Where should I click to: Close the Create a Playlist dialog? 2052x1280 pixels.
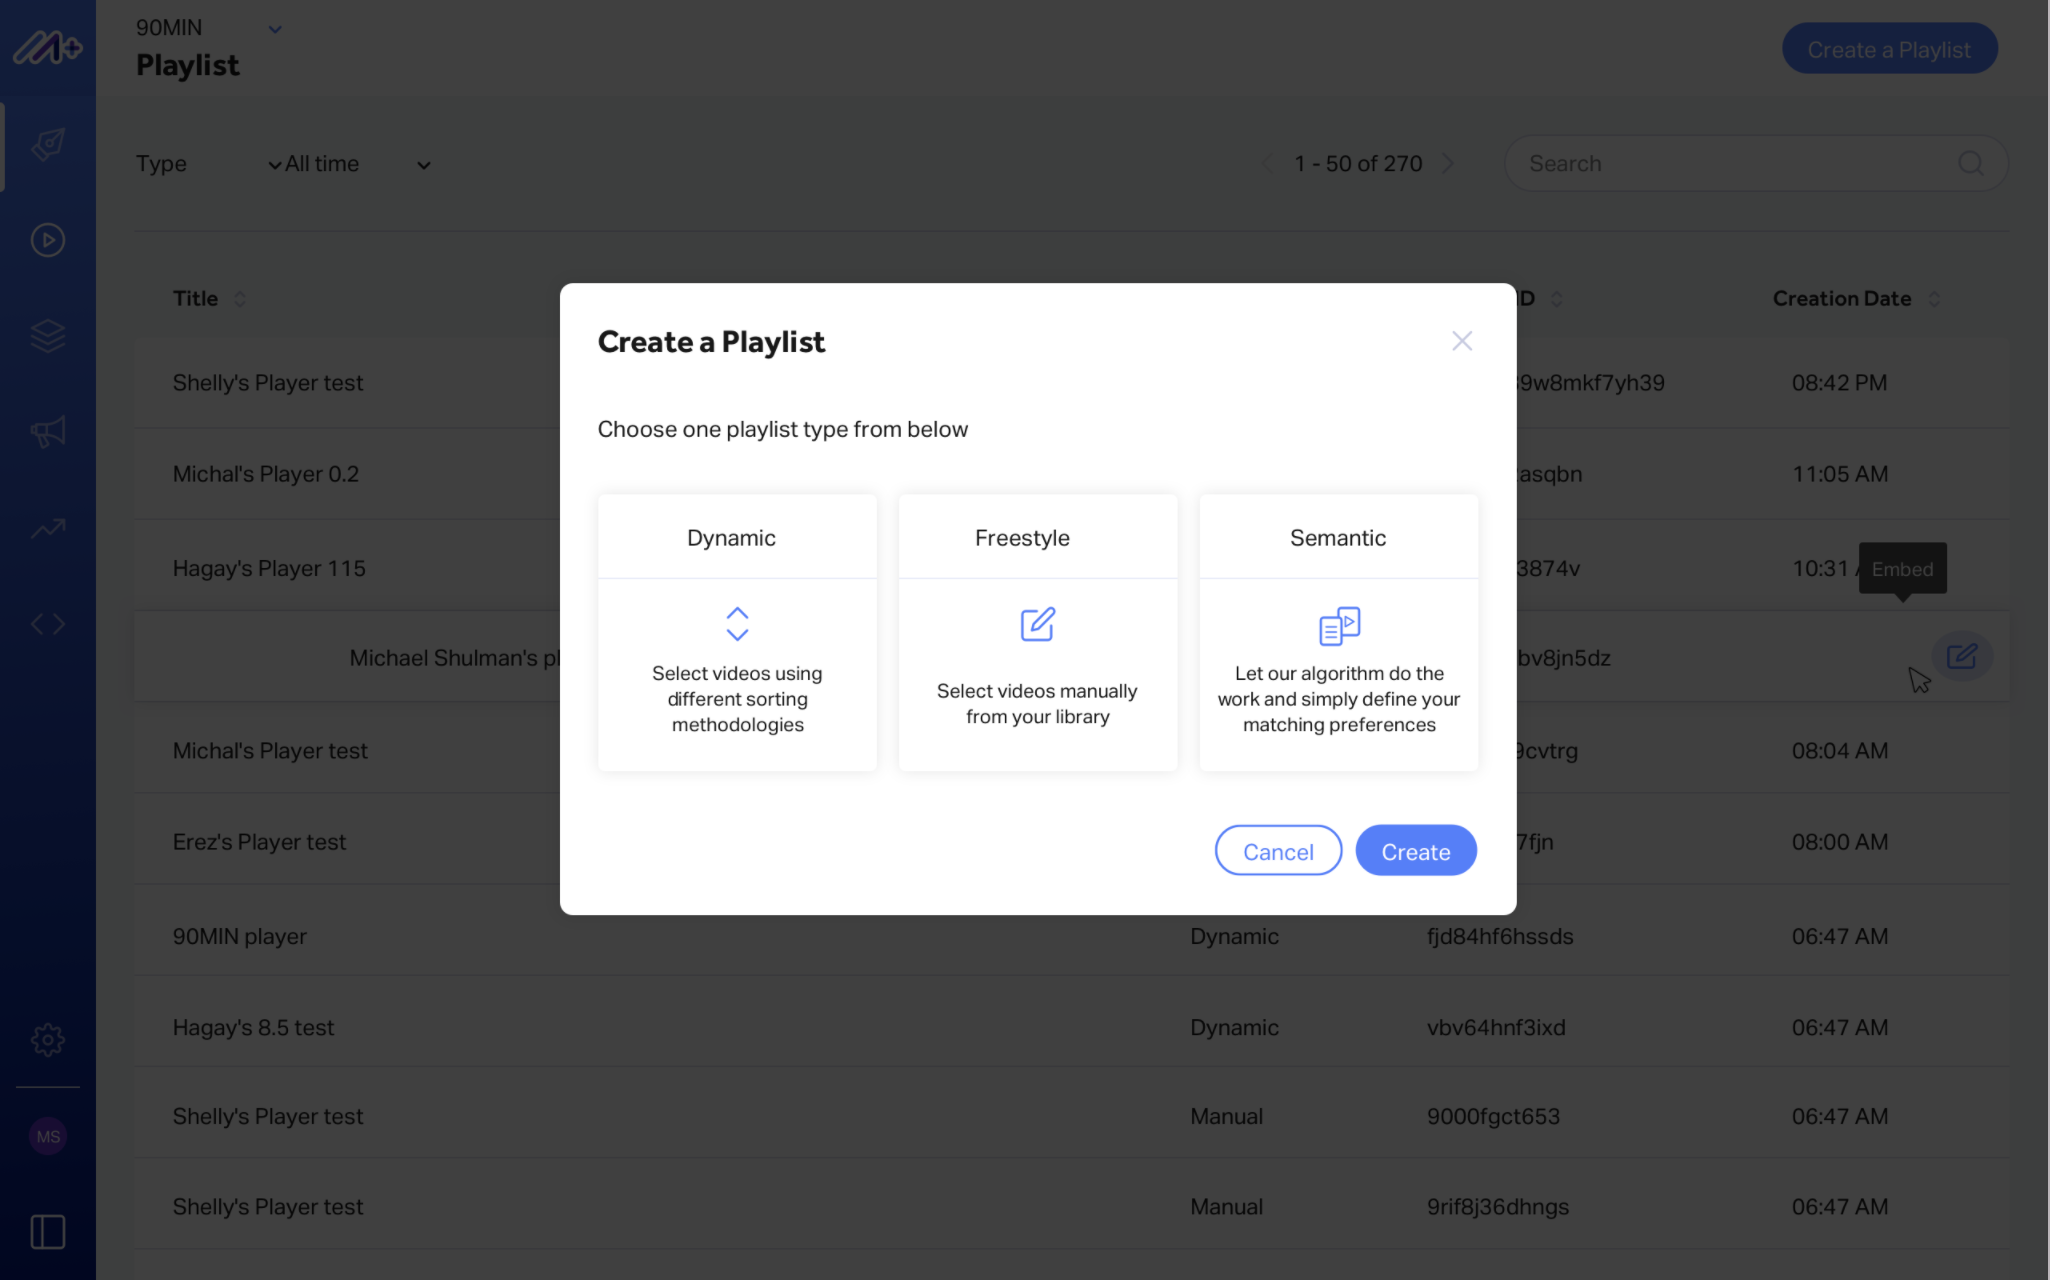point(1462,341)
